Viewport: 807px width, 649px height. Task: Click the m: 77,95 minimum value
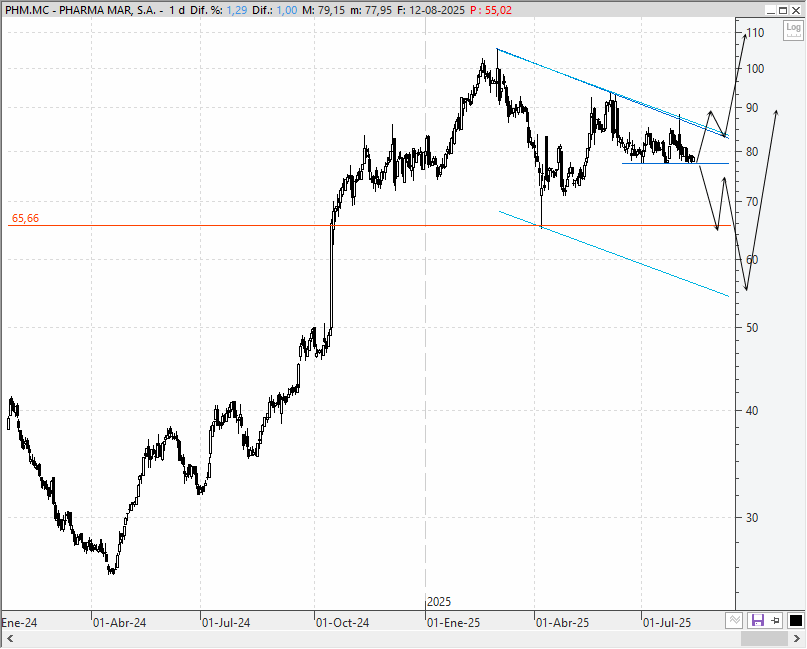click(x=371, y=10)
